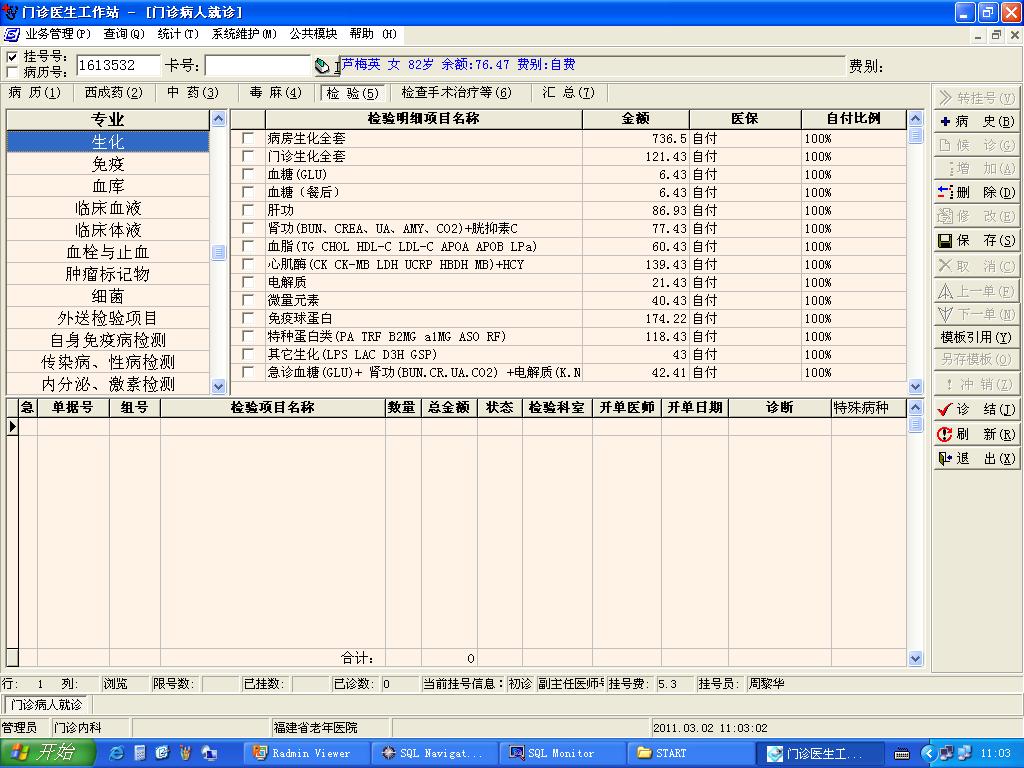This screenshot has width=1024, height=768.
Task: Click the 诊结(J) checkmark button
Action: pos(976,410)
